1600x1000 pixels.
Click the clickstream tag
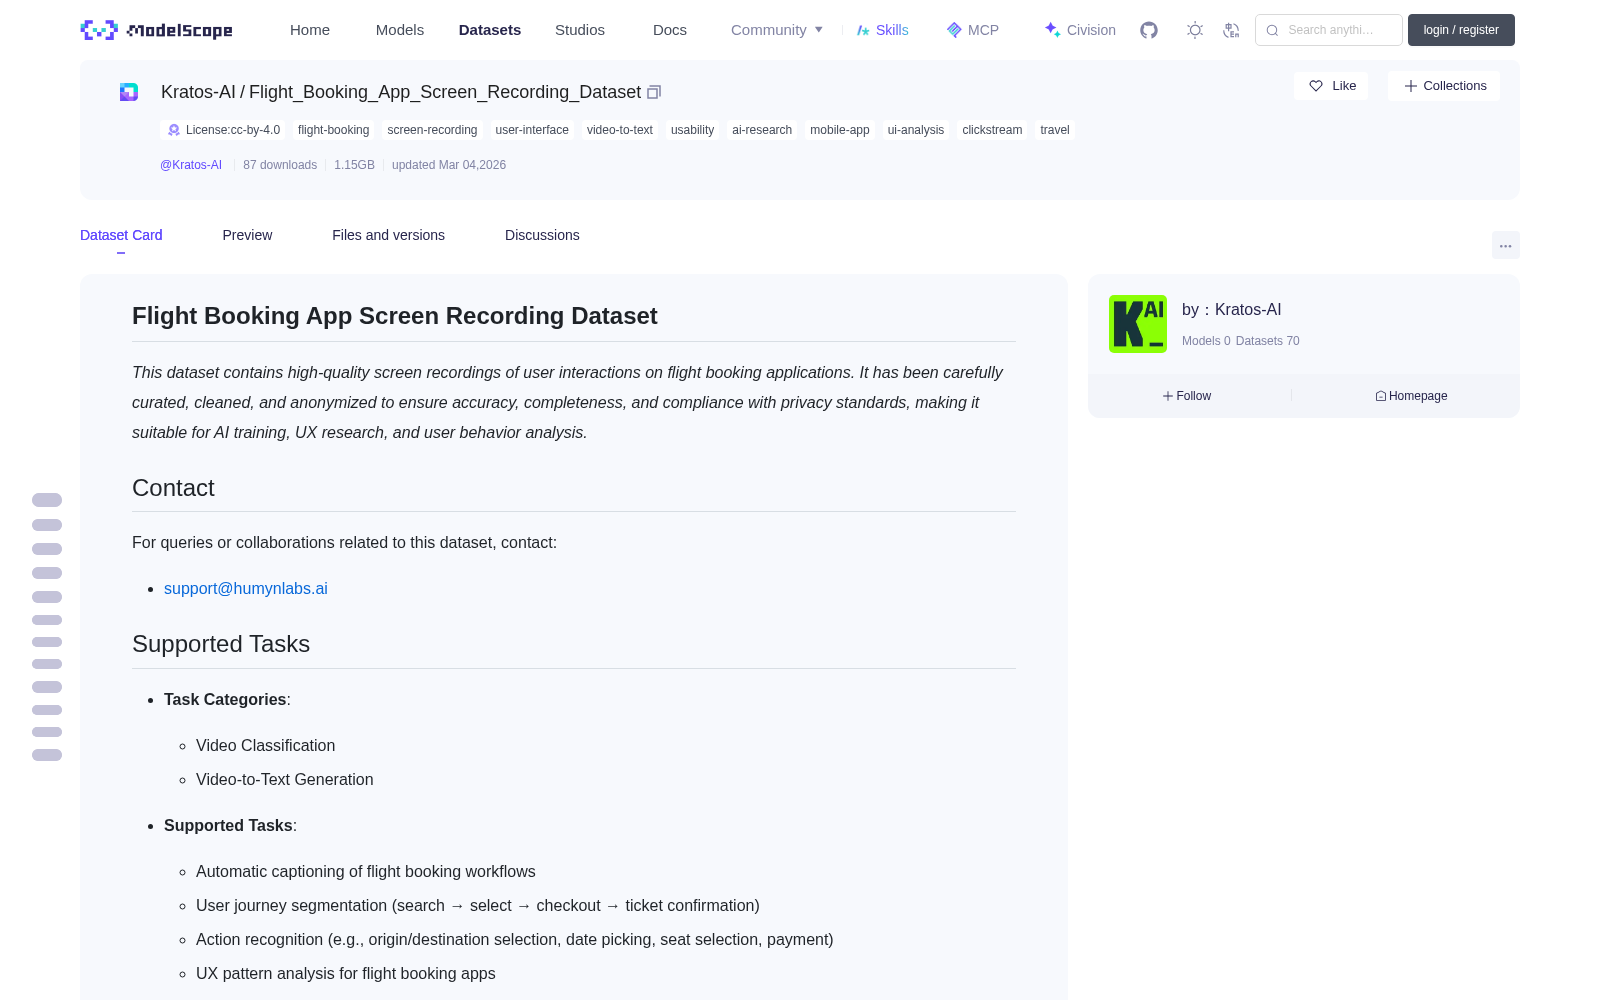click(992, 130)
